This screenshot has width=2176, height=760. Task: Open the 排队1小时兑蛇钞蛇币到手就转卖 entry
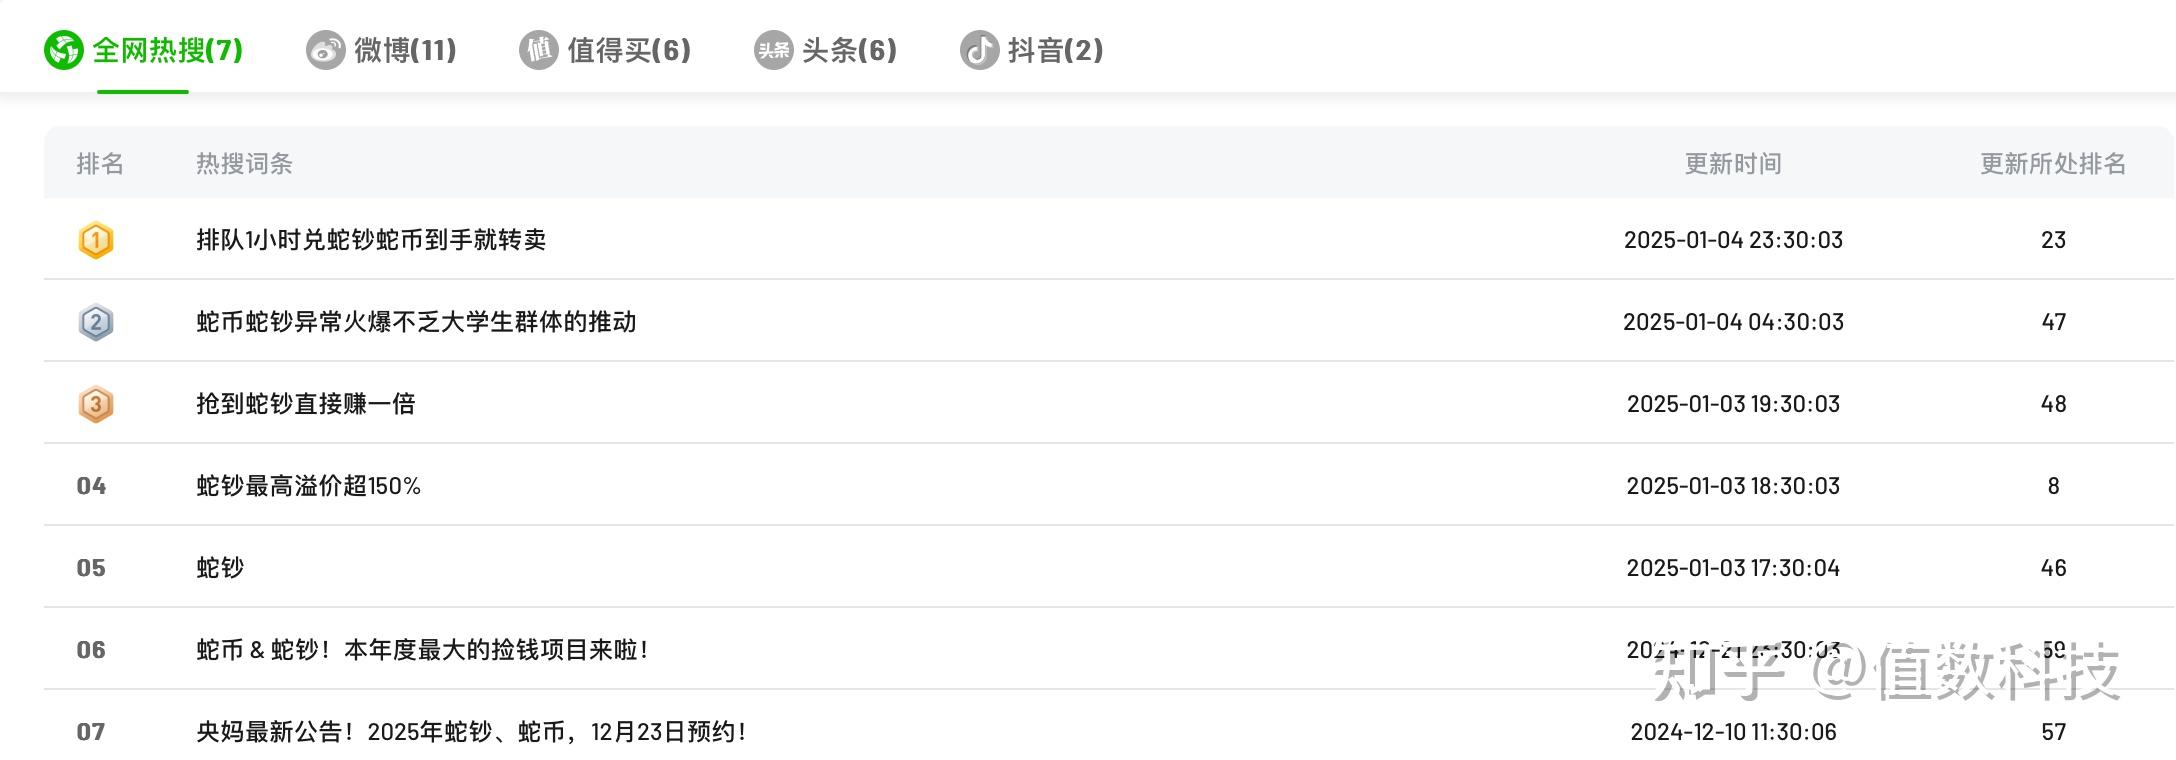click(x=371, y=240)
